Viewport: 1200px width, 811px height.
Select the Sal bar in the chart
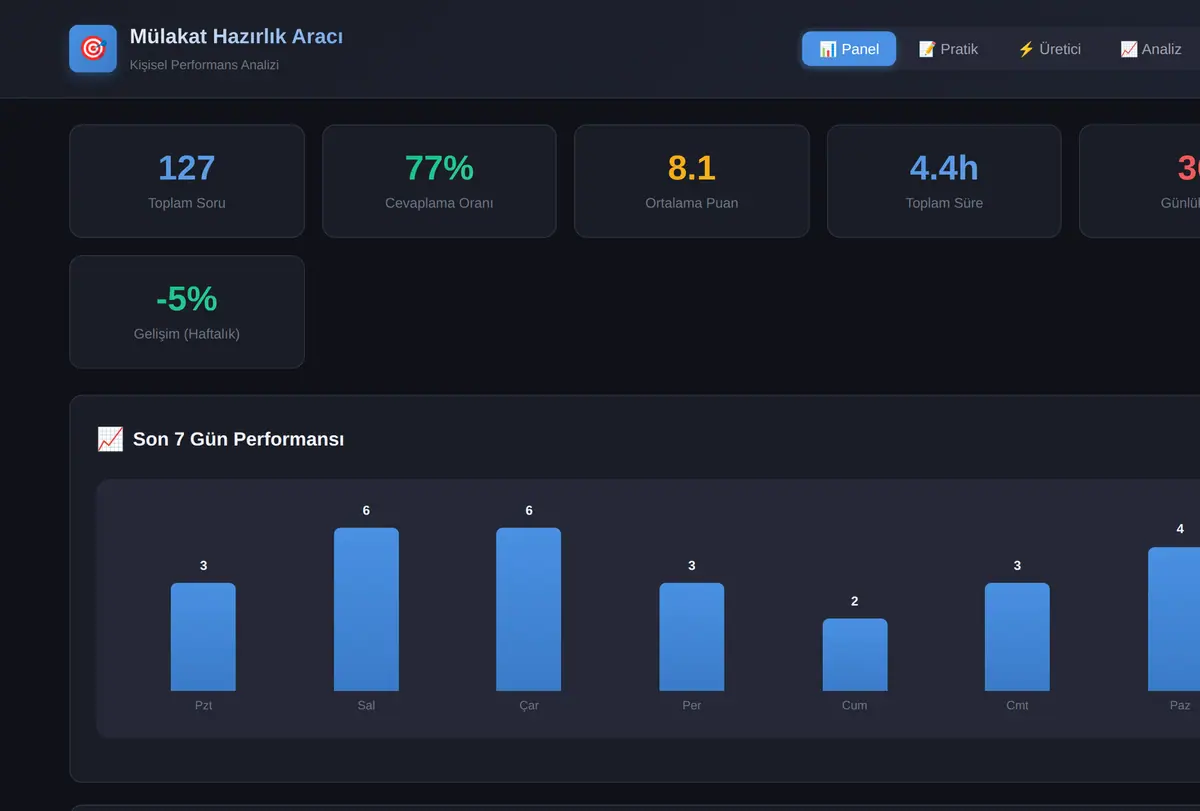coord(366,609)
